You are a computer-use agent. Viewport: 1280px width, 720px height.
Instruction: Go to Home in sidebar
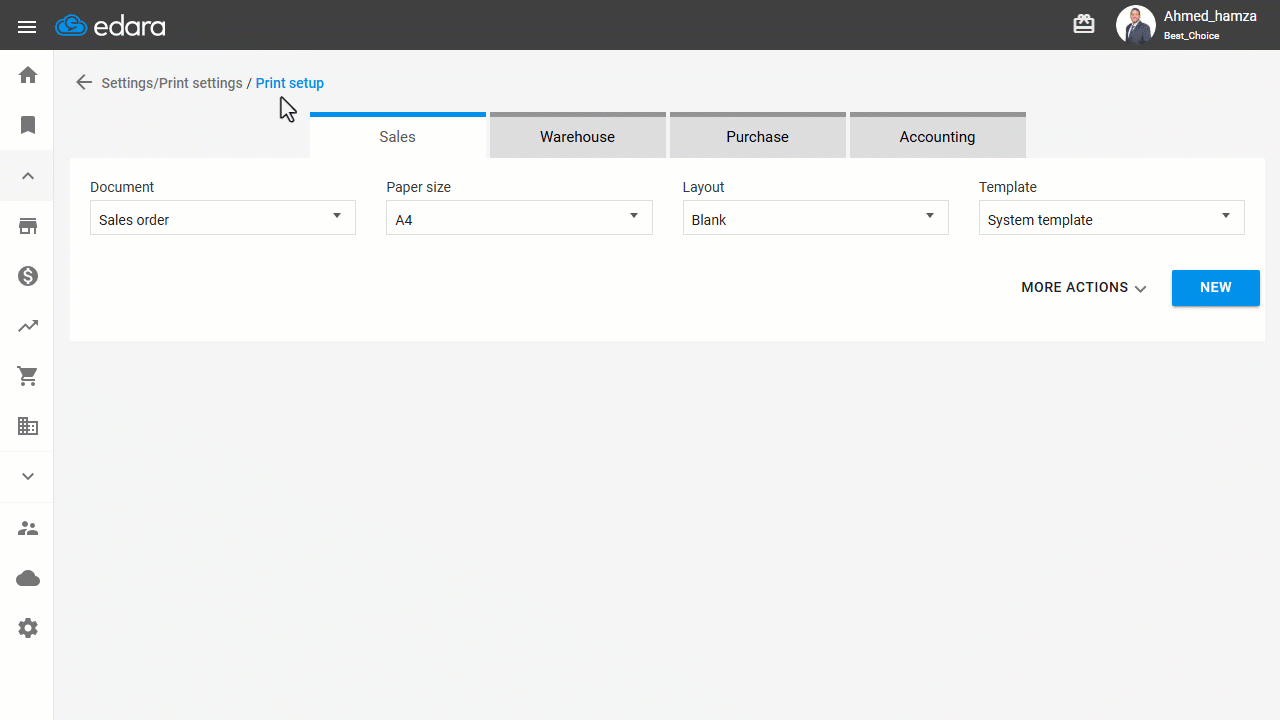(28, 75)
